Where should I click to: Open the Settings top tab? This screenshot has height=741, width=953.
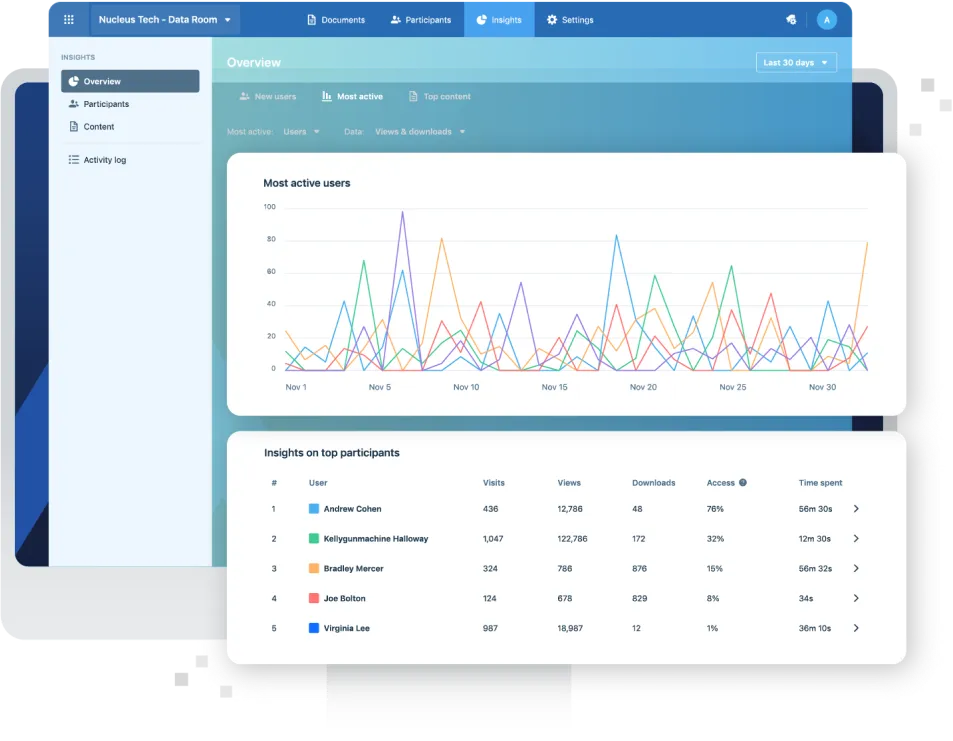(x=570, y=19)
